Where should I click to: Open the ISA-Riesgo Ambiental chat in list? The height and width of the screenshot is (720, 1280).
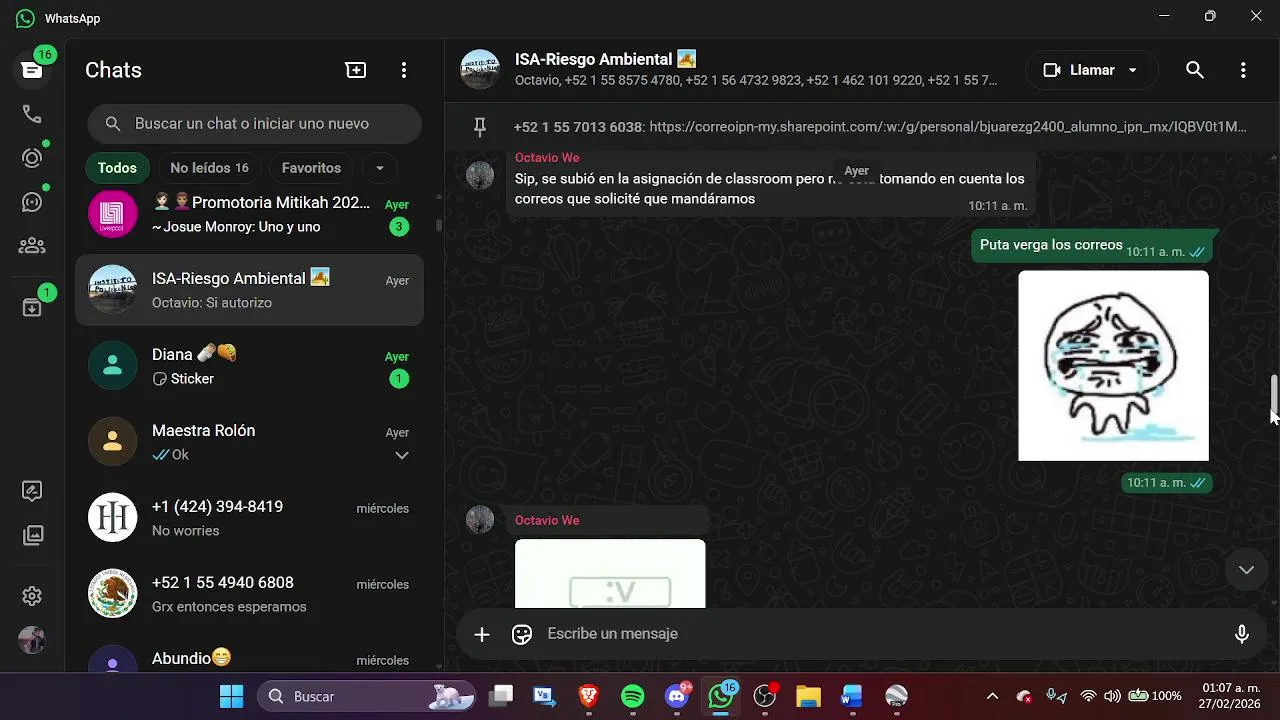(x=249, y=290)
